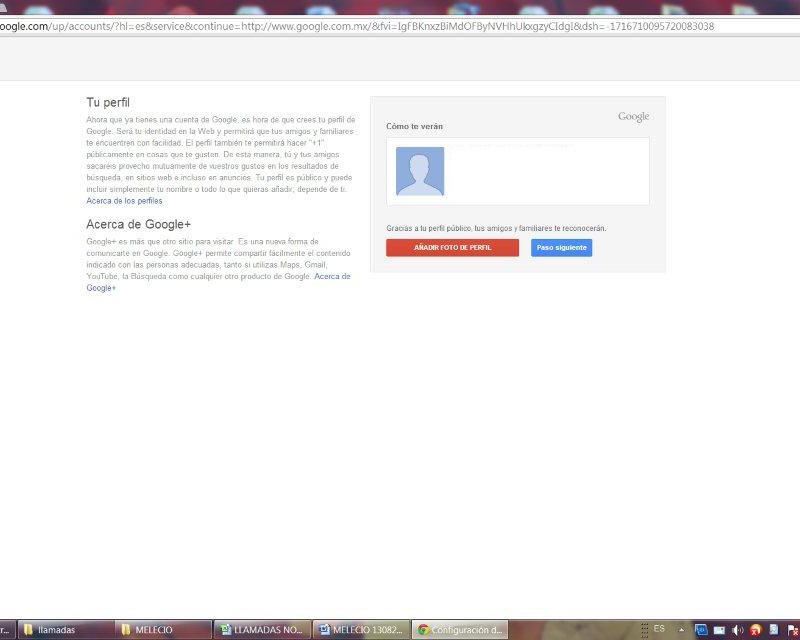Image resolution: width=800 pixels, height=640 pixels.
Task: Click the red AÑADIR FOTO DE PERFIL button
Action: pos(452,248)
